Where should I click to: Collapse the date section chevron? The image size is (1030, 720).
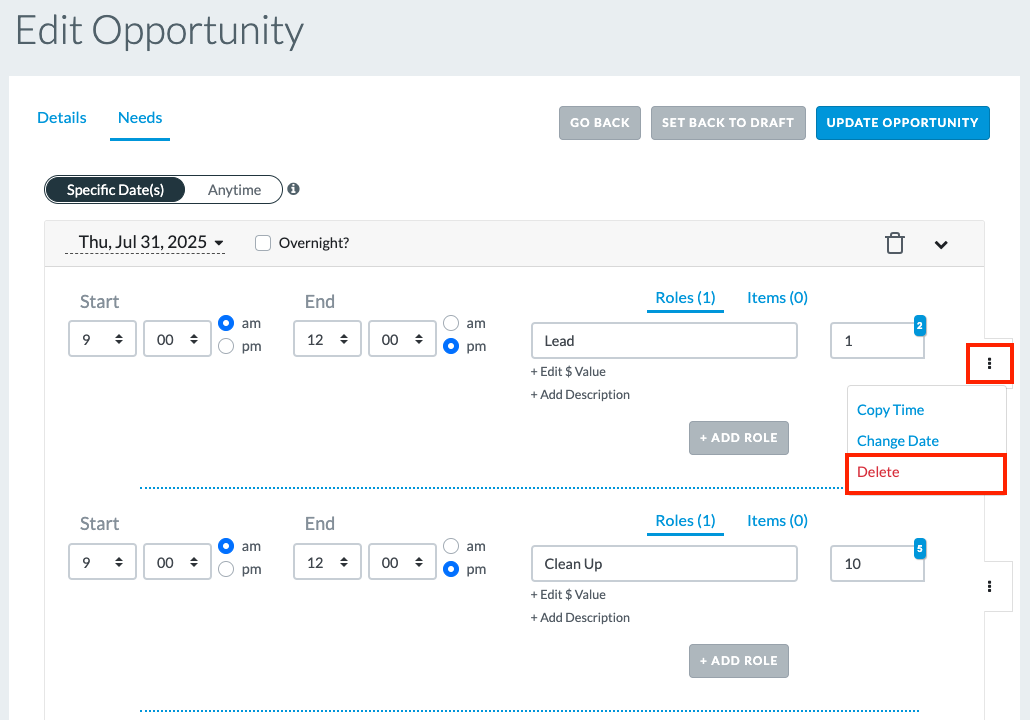click(941, 244)
